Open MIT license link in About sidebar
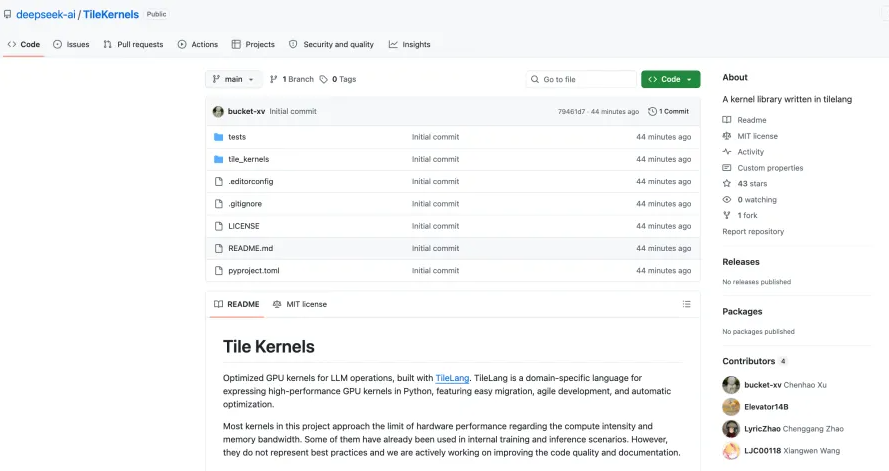This screenshot has width=889, height=471. point(757,136)
